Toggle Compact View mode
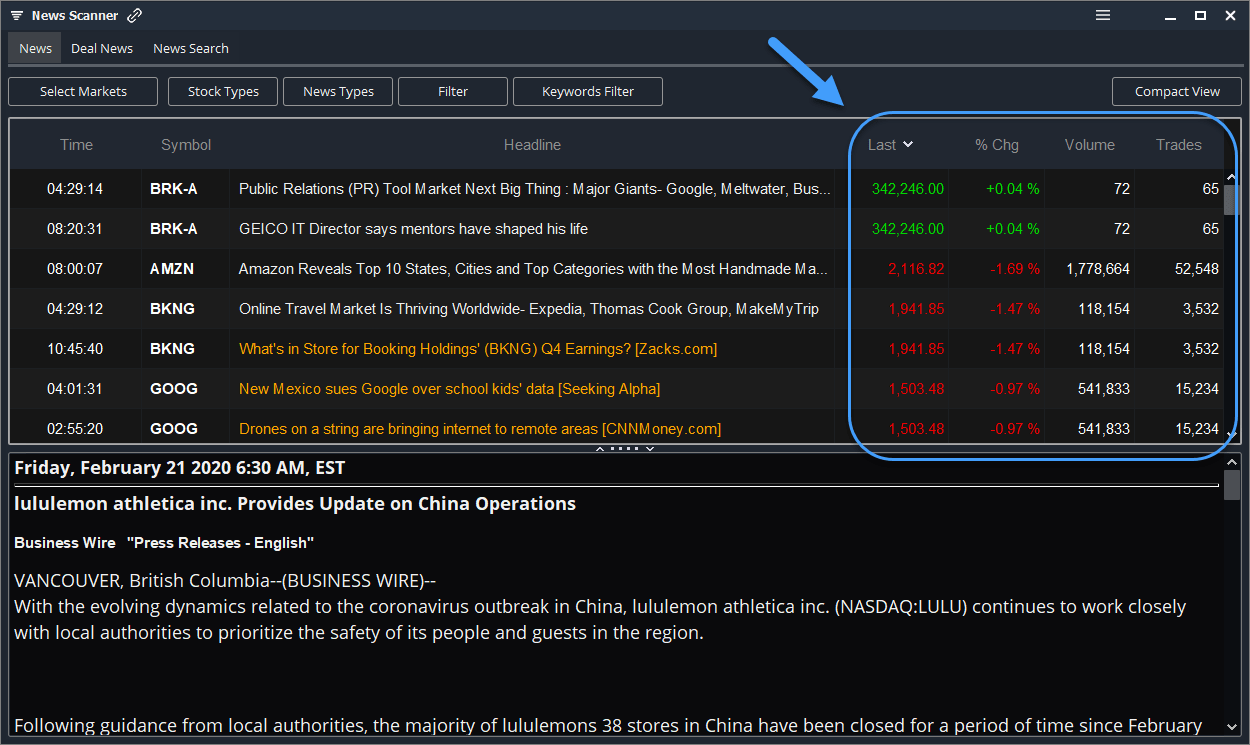 tap(1177, 91)
